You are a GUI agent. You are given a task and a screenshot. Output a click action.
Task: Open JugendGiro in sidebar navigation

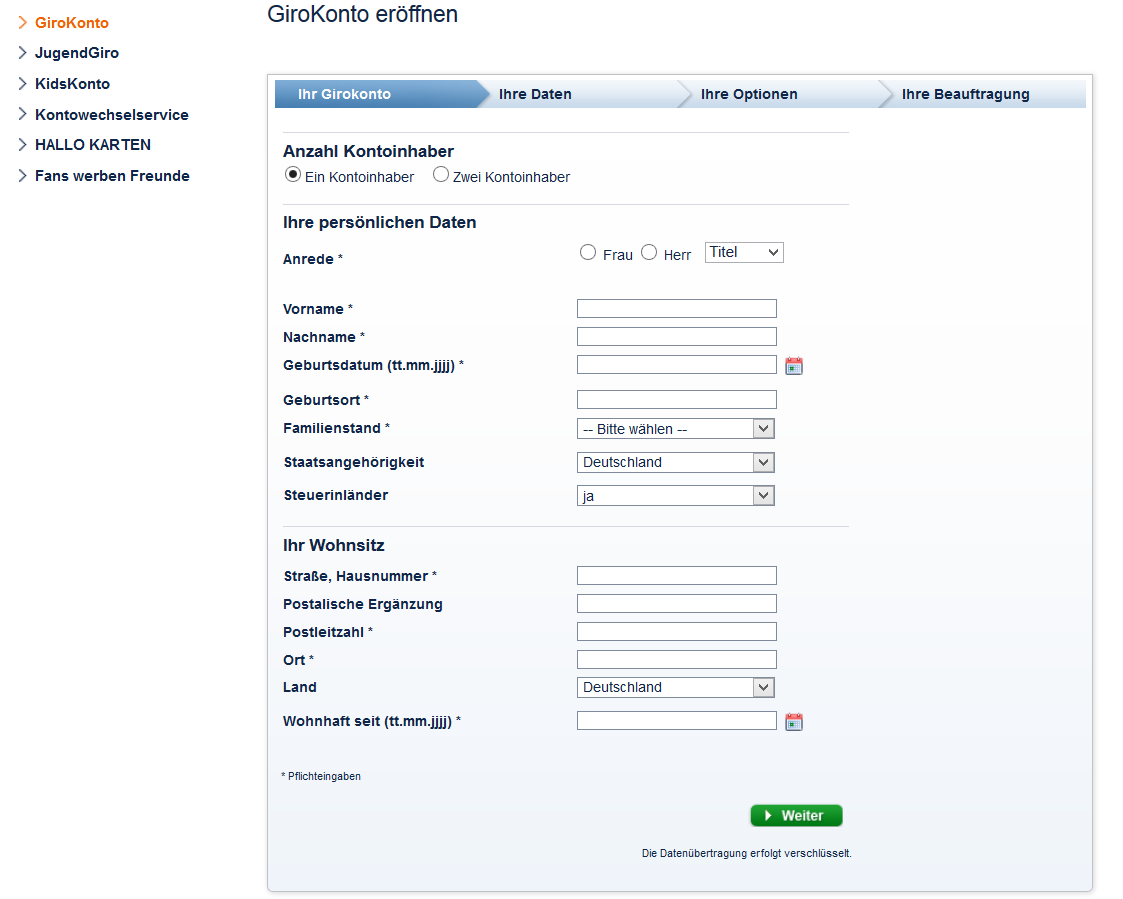[x=77, y=53]
